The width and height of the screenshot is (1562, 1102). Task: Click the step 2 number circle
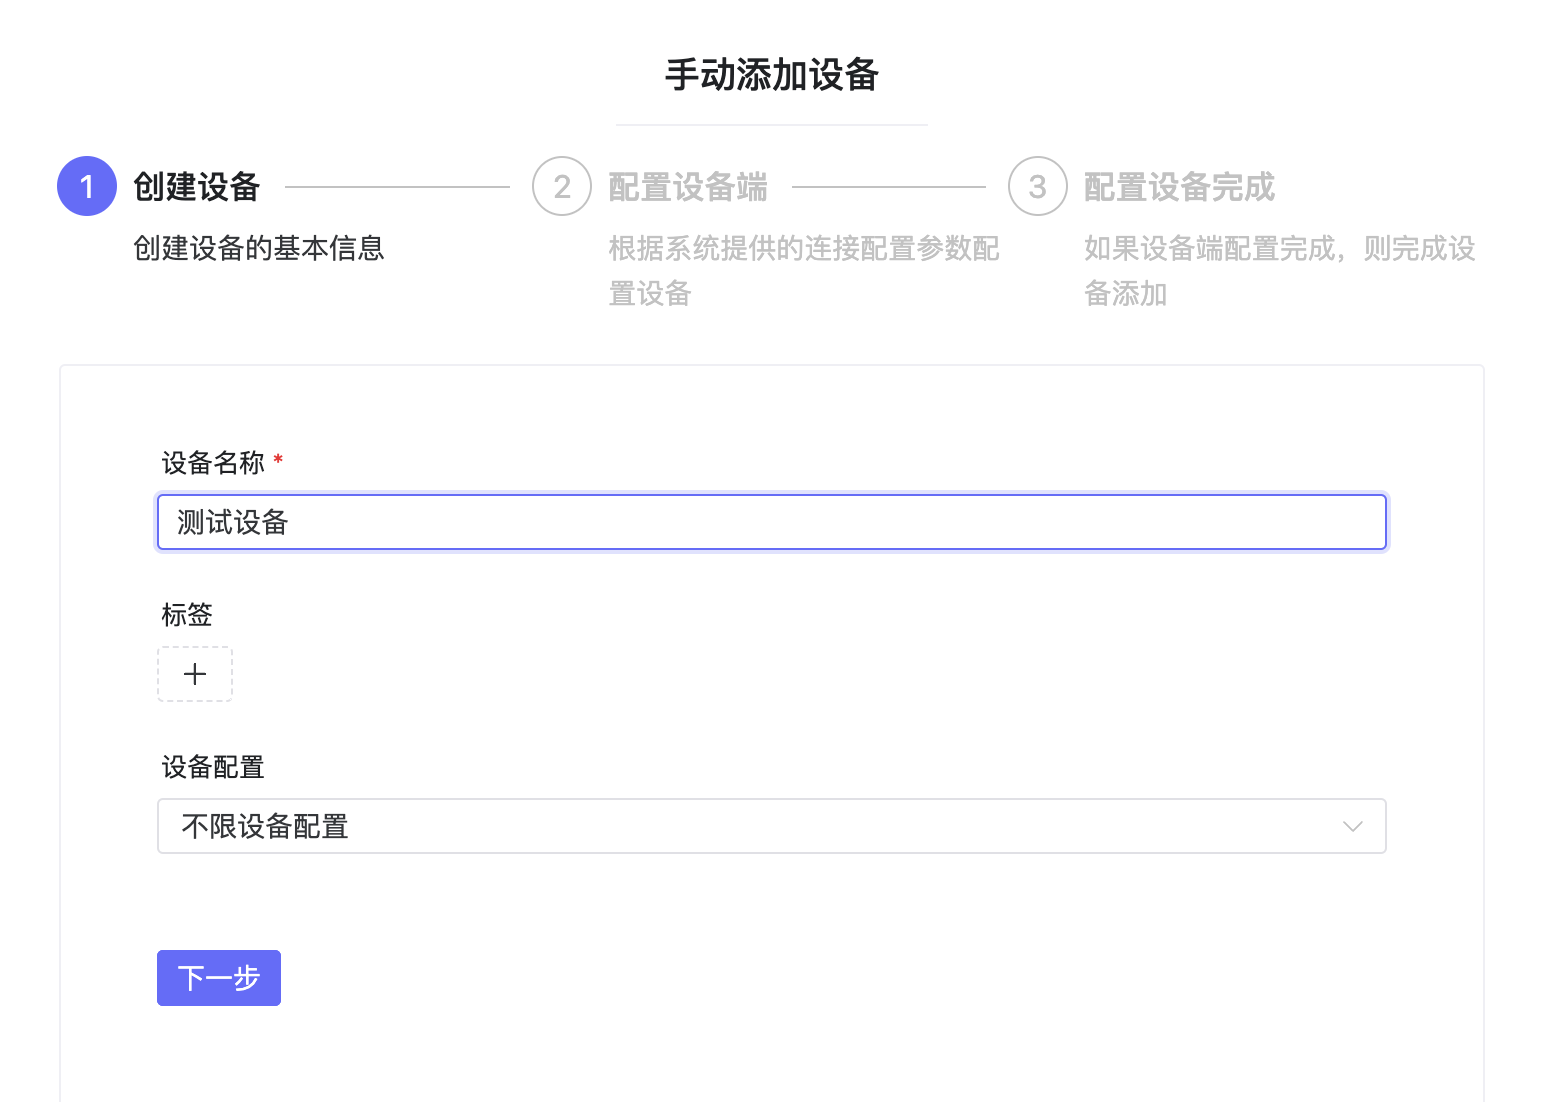click(562, 186)
